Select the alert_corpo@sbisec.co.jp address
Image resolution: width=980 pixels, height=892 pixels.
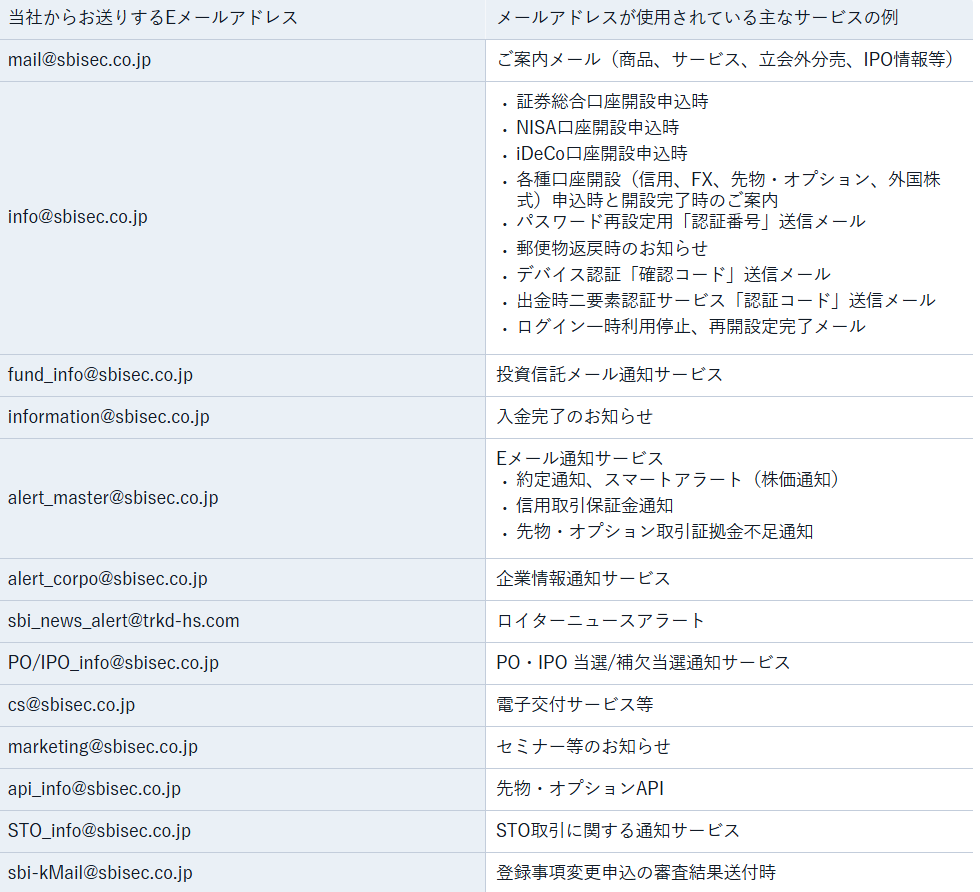tap(108, 579)
